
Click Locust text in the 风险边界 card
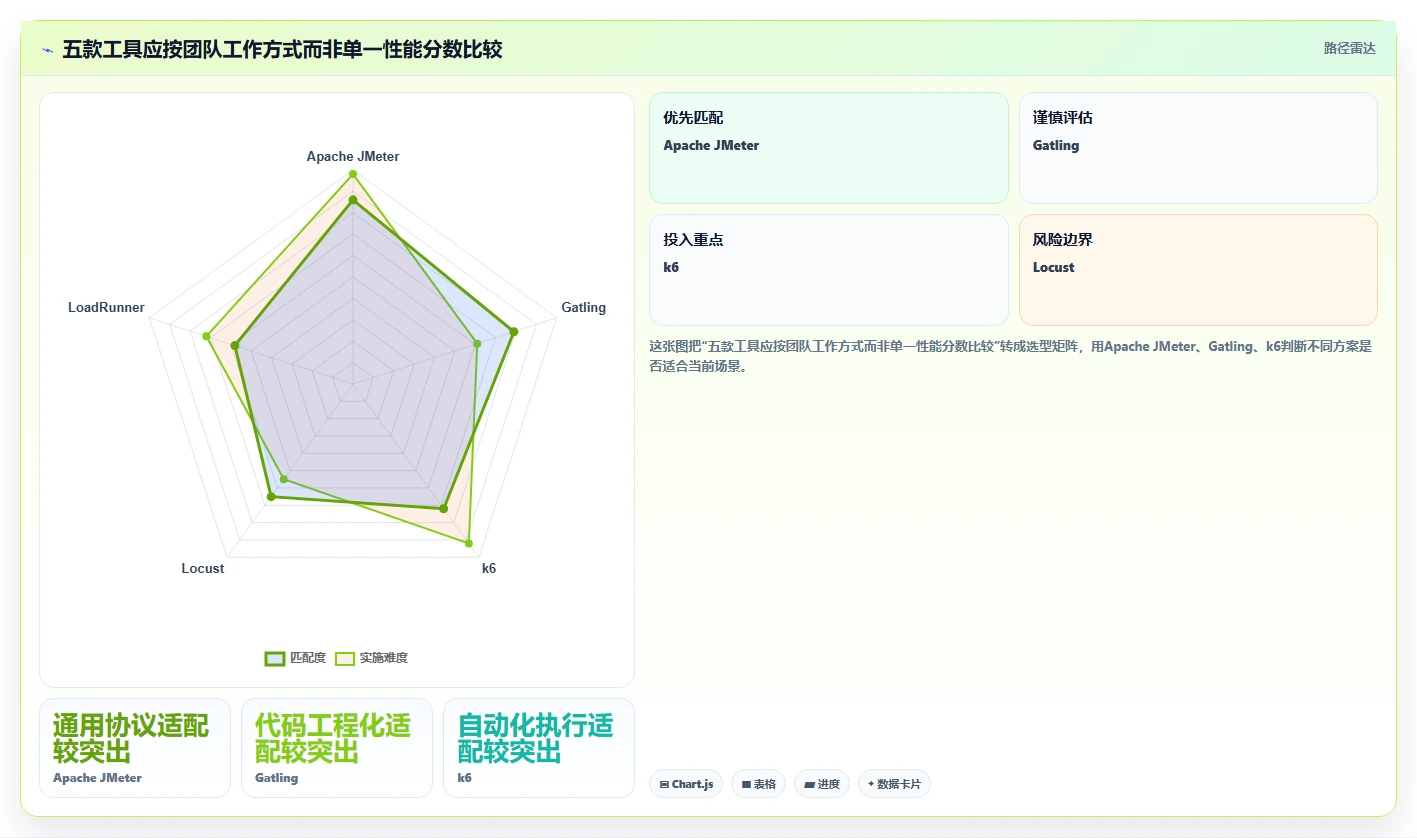(x=1054, y=268)
